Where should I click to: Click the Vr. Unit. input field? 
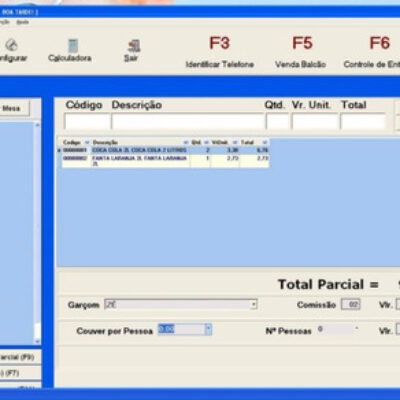(x=315, y=121)
